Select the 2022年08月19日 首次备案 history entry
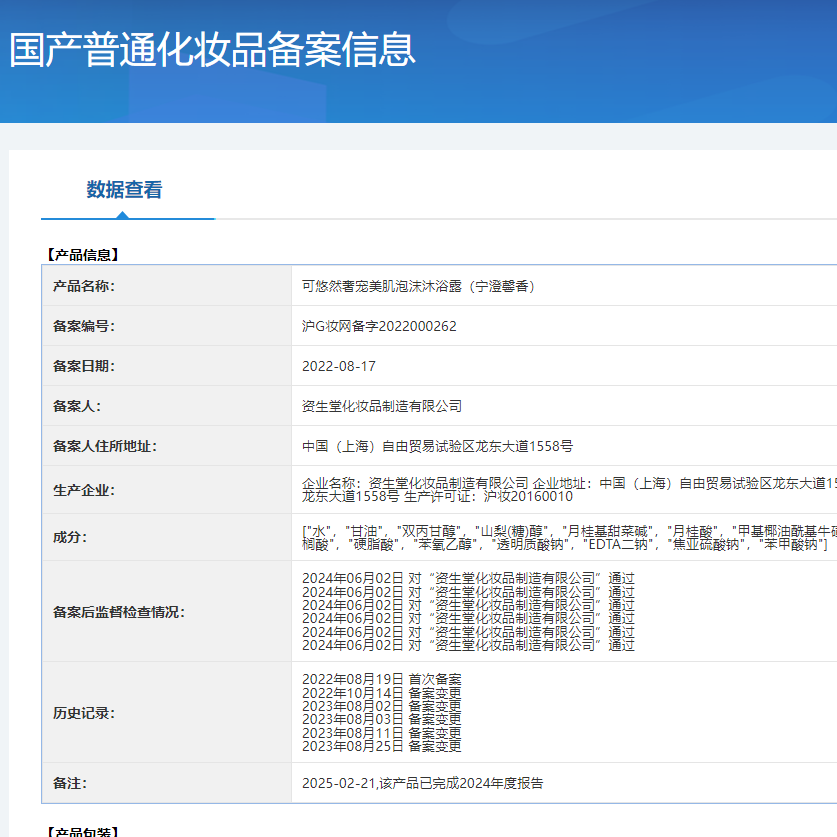 pos(382,680)
